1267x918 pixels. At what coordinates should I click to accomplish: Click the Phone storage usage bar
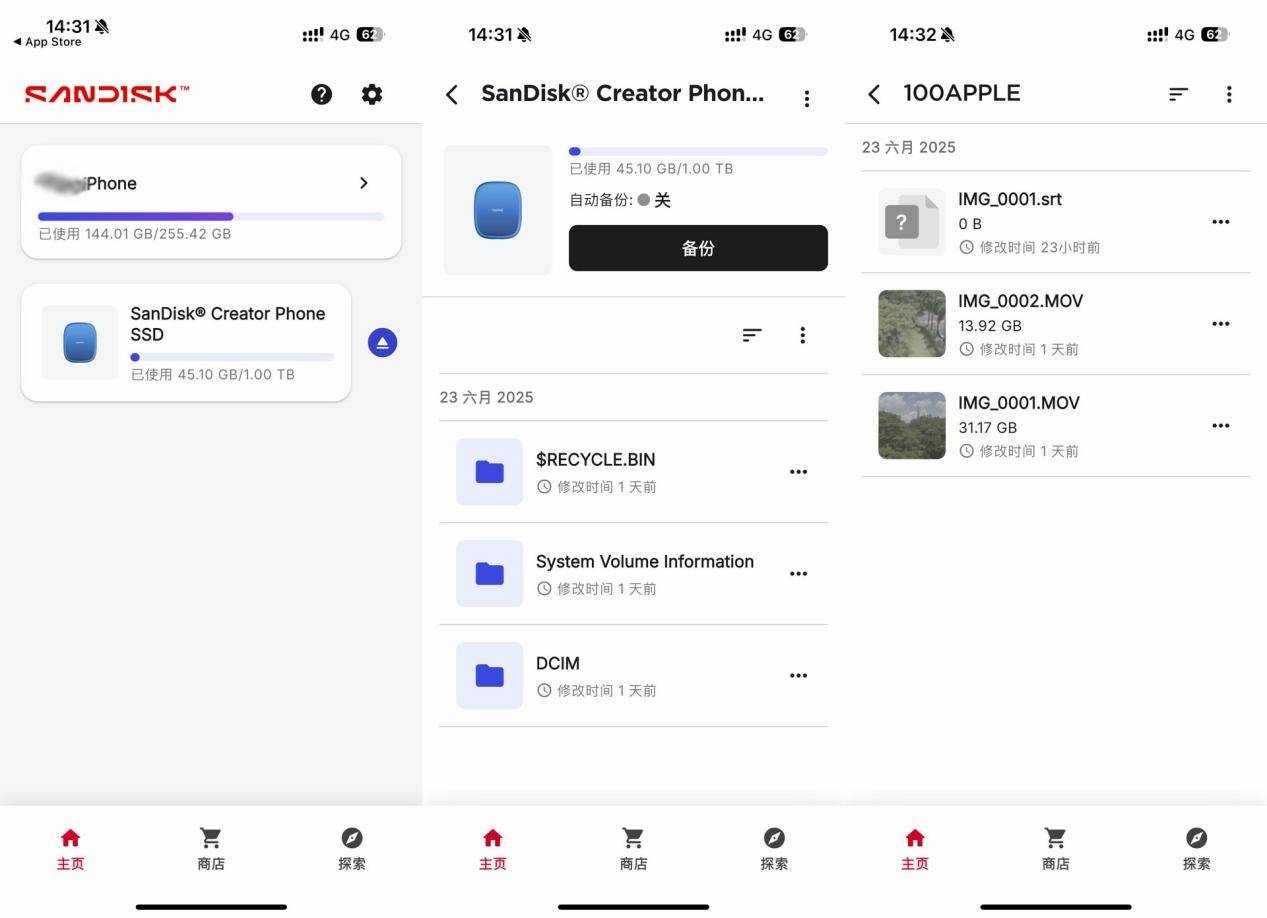pyautogui.click(x=211, y=216)
